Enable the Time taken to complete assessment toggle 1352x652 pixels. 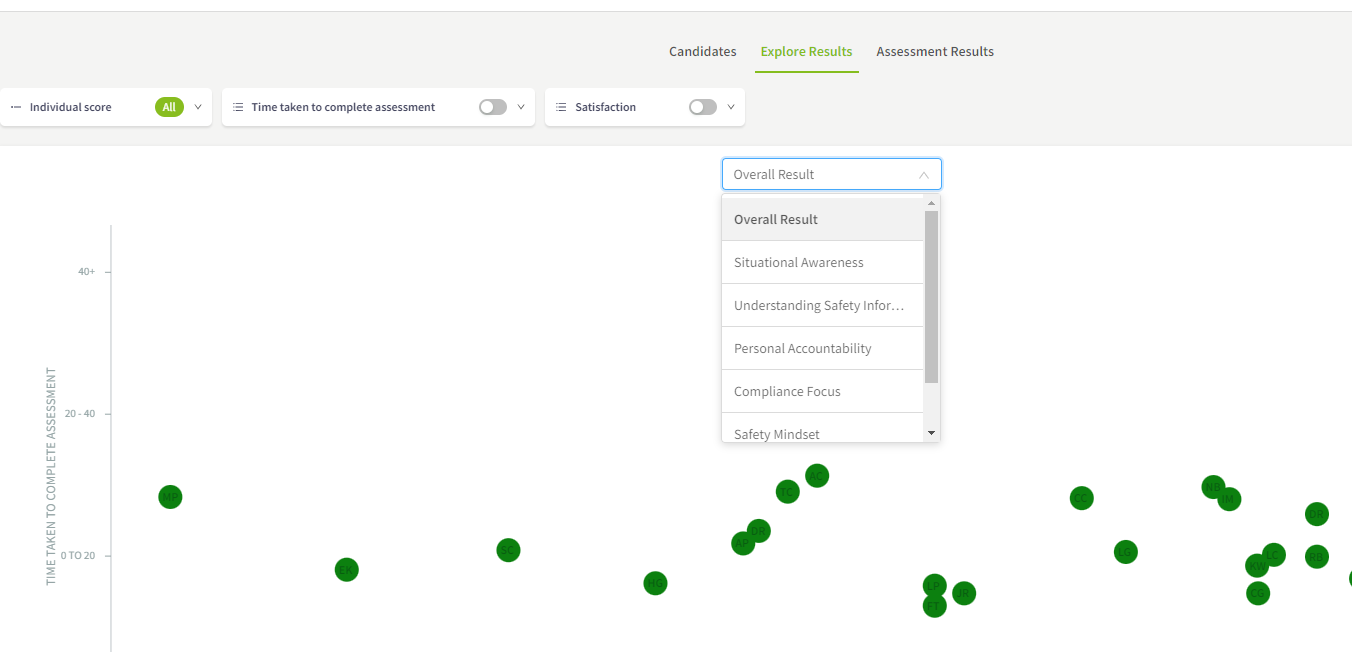[492, 107]
